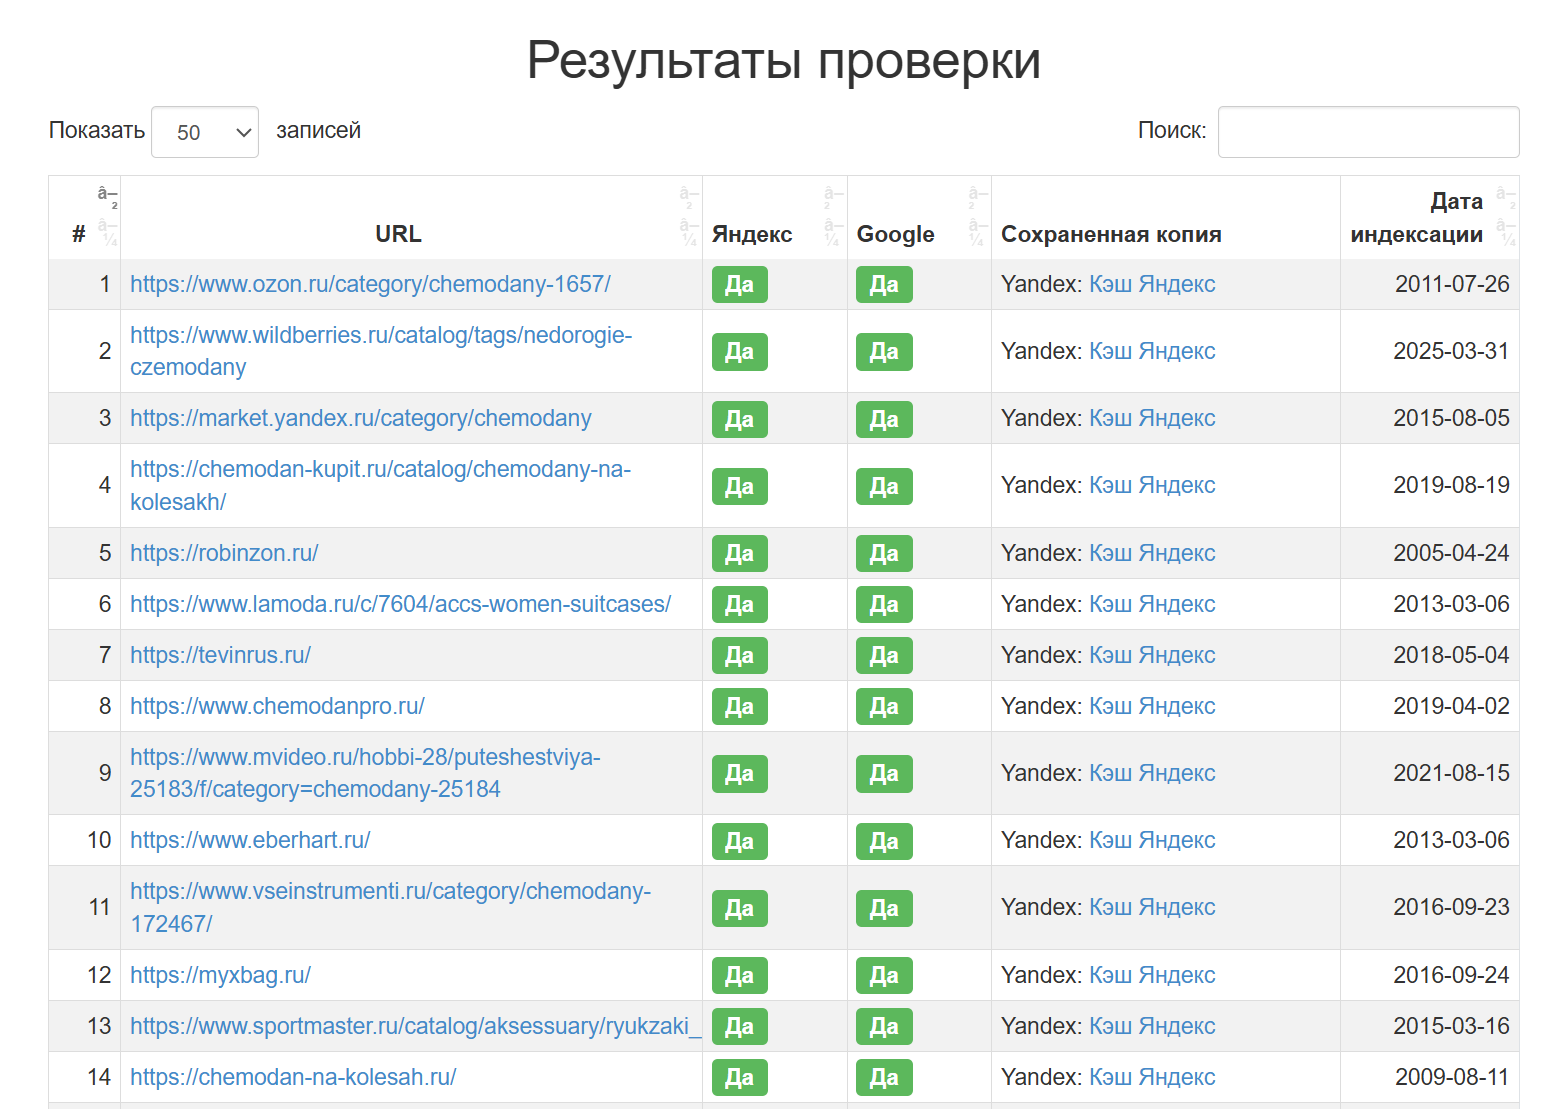Open Кэш Яндекс link for row 13

(x=1152, y=1026)
